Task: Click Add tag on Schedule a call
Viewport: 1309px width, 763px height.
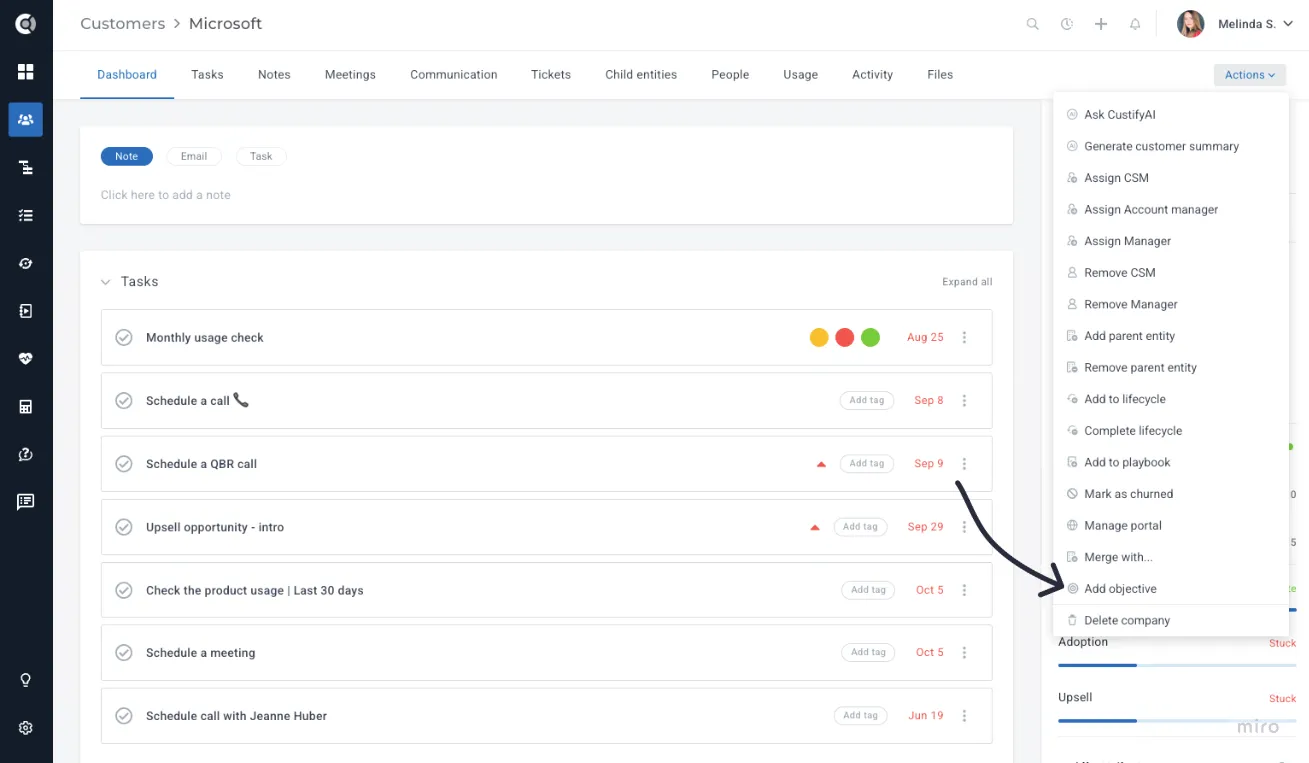Action: click(x=867, y=400)
